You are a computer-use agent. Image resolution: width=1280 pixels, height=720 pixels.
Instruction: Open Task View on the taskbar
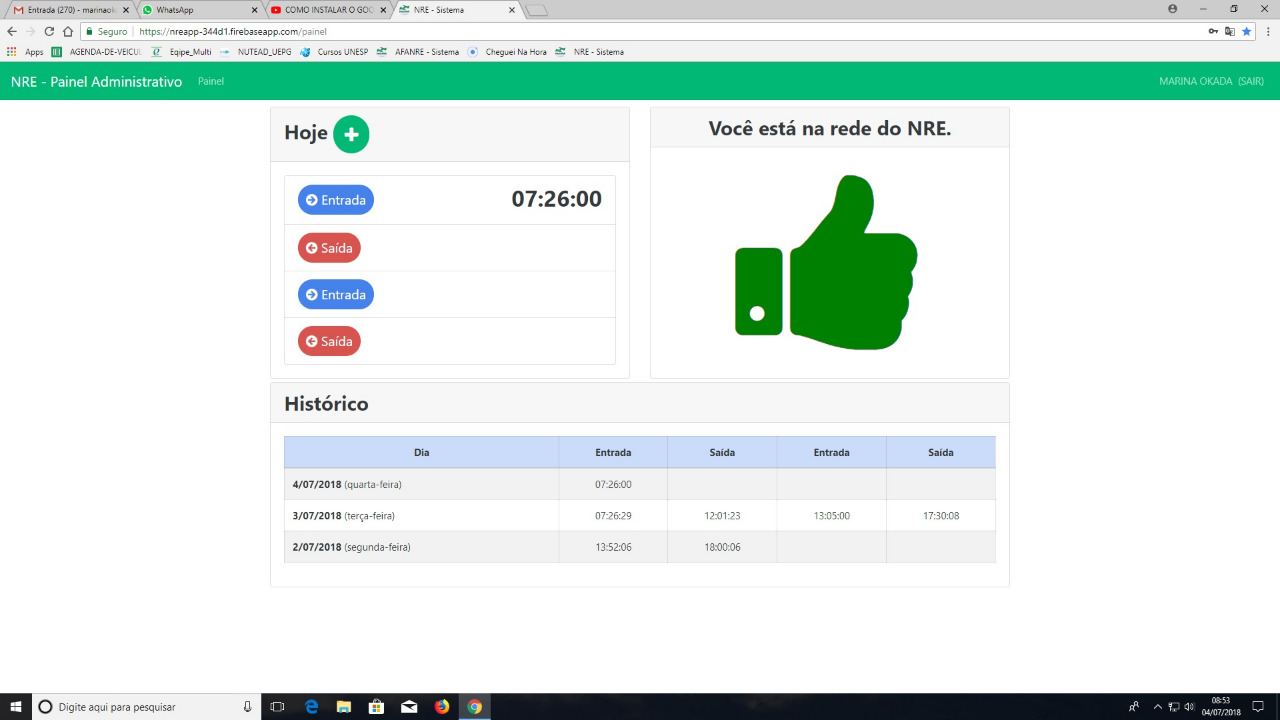(x=278, y=706)
